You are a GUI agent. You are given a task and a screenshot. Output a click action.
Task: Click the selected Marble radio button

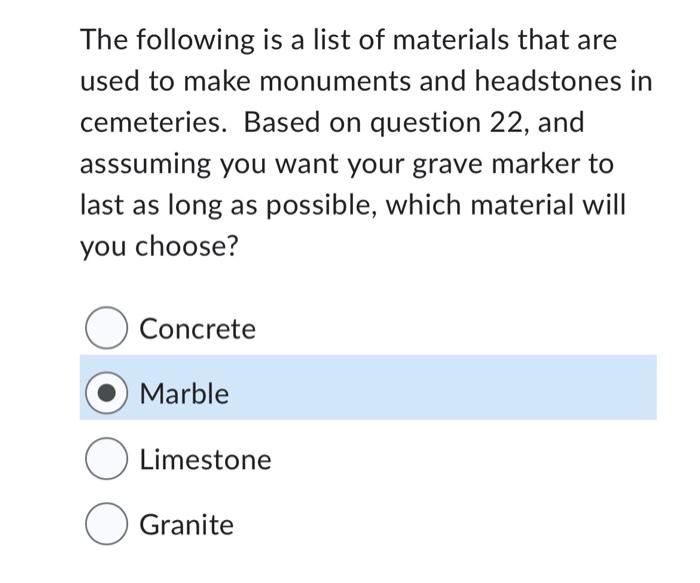click(106, 393)
